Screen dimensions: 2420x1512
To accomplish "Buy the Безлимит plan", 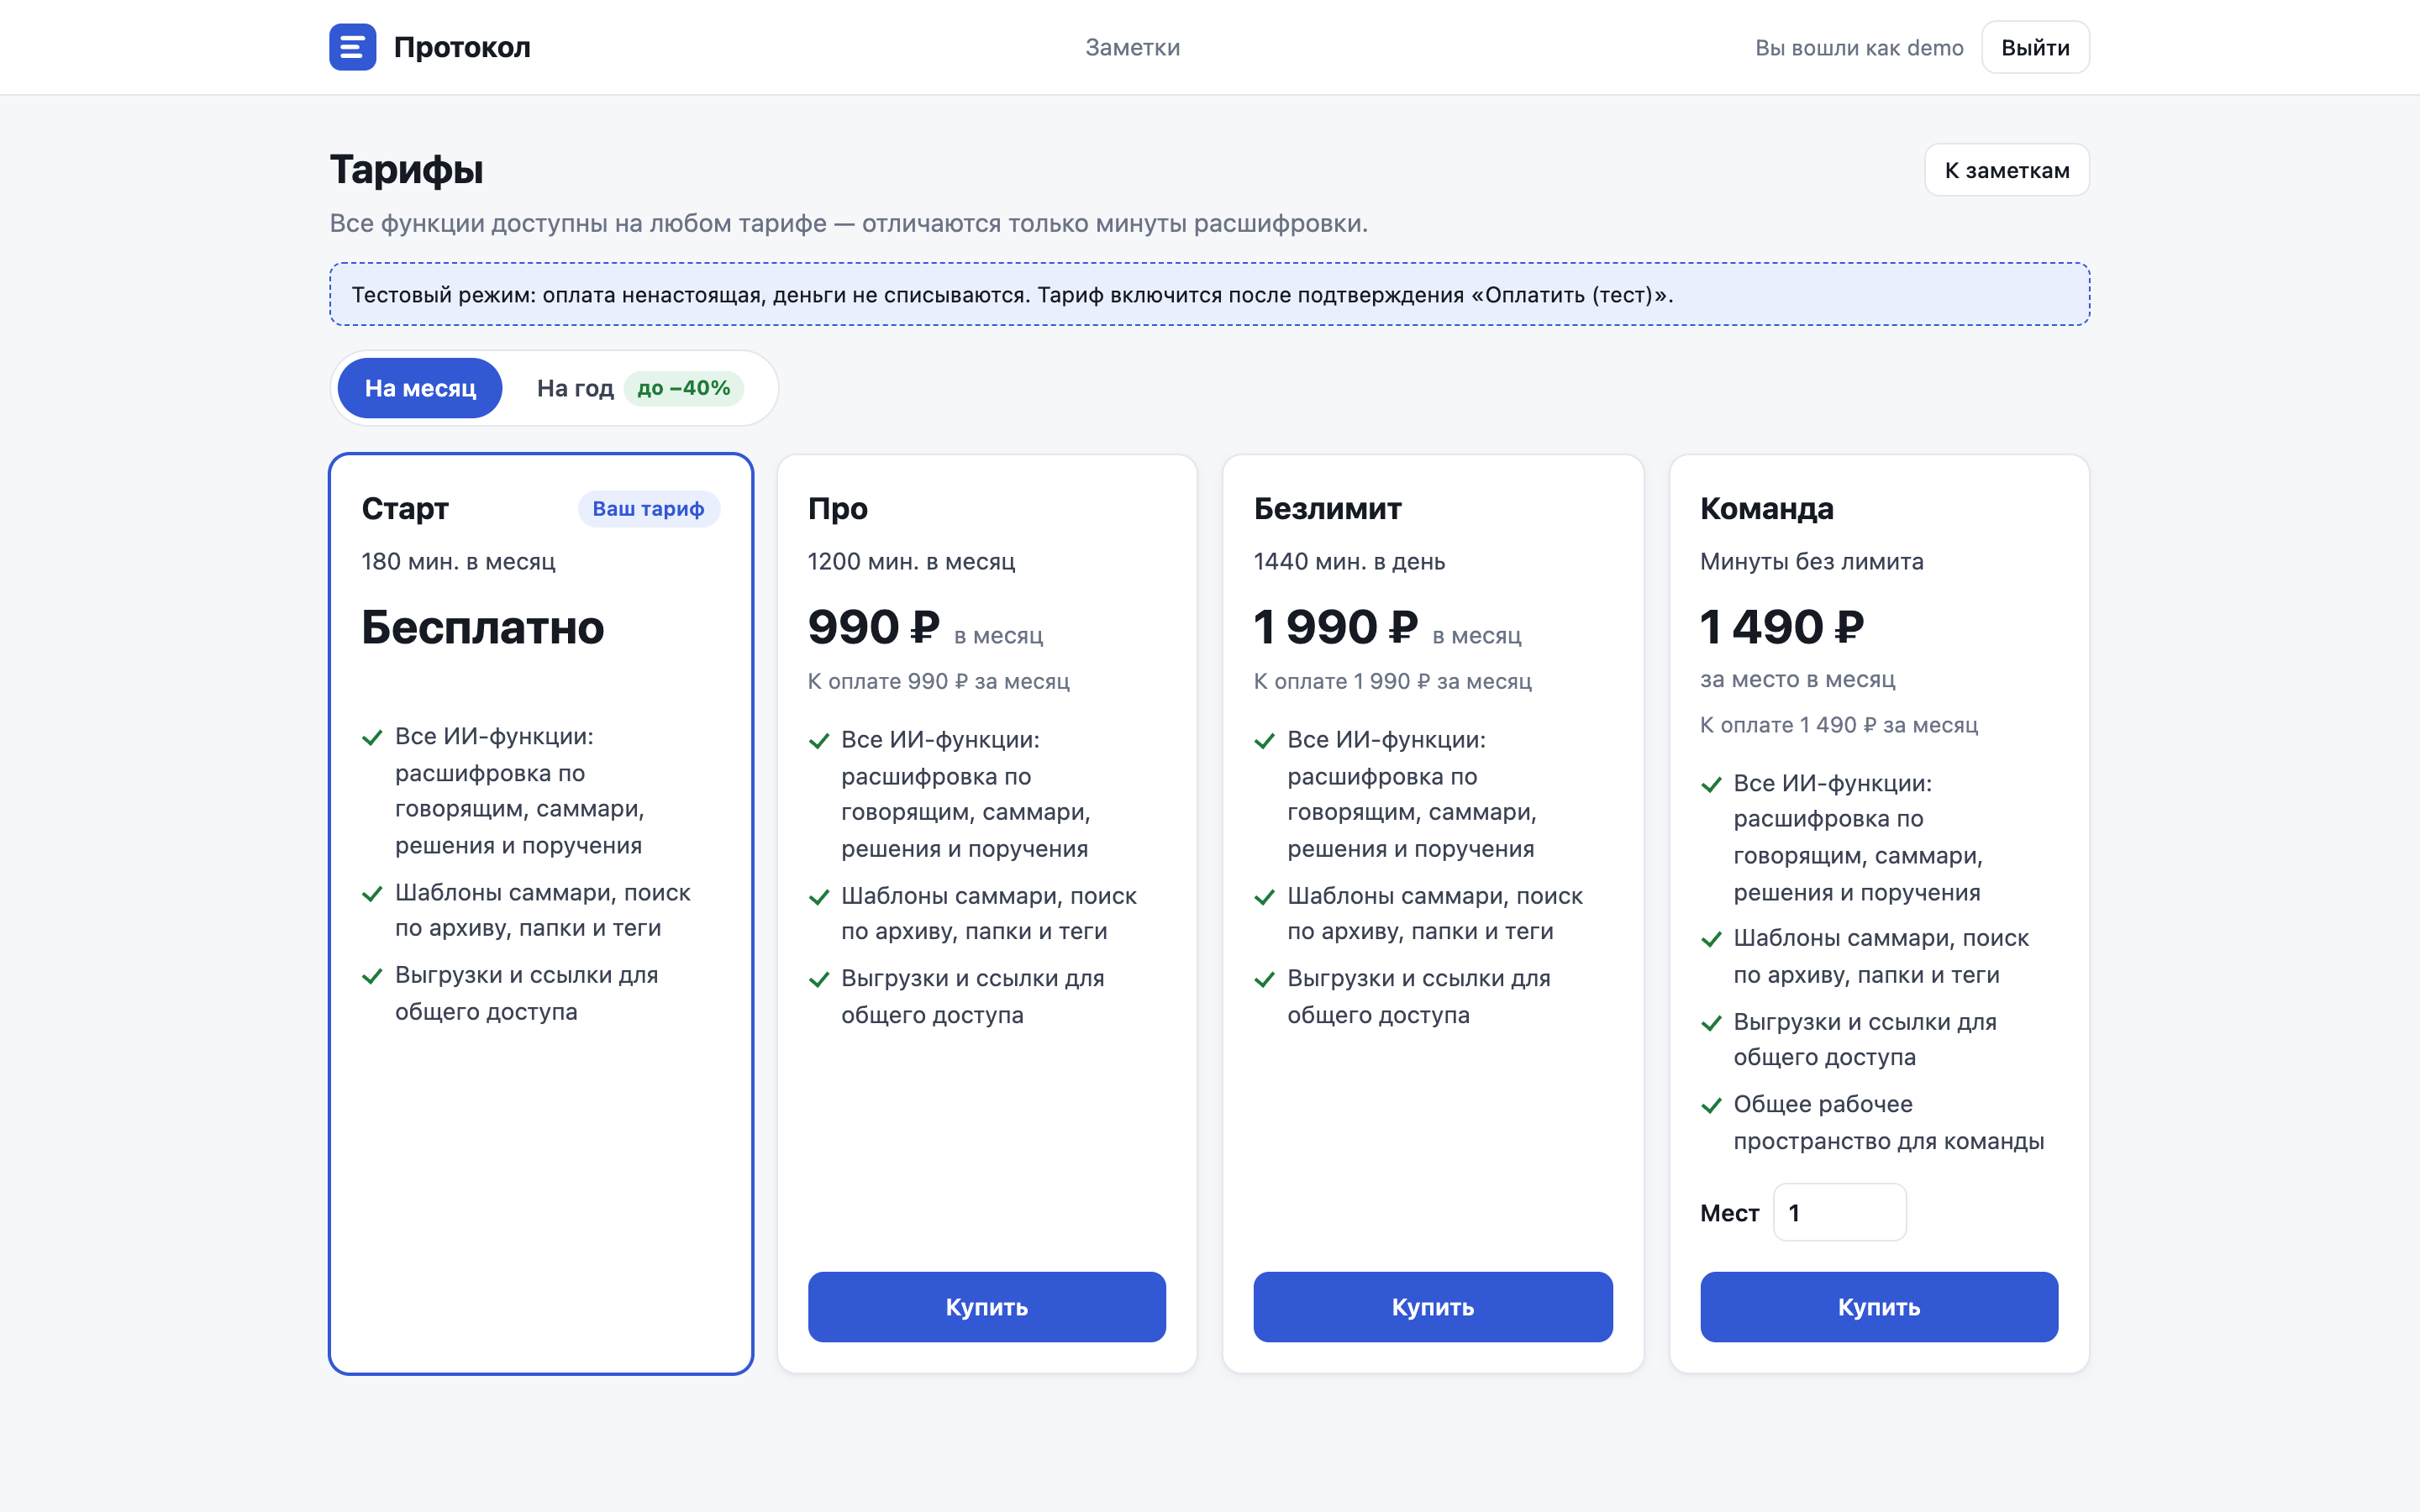I will point(1433,1307).
